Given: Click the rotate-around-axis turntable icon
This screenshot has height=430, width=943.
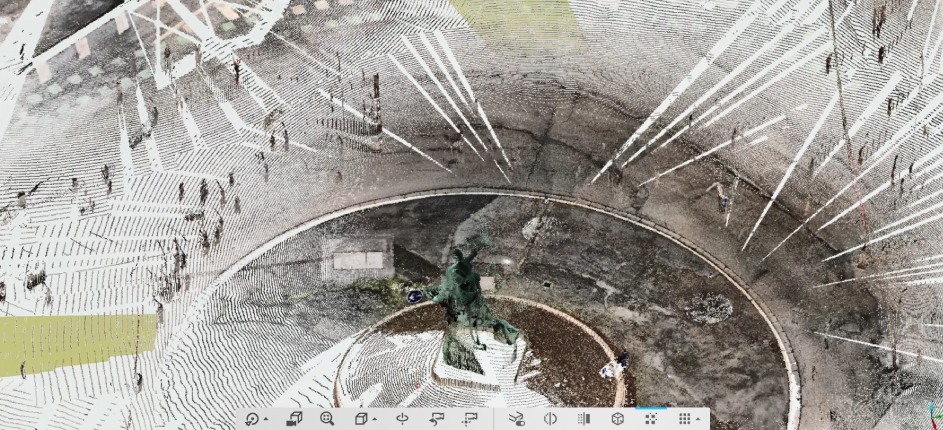Looking at the screenshot, I should [x=402, y=419].
